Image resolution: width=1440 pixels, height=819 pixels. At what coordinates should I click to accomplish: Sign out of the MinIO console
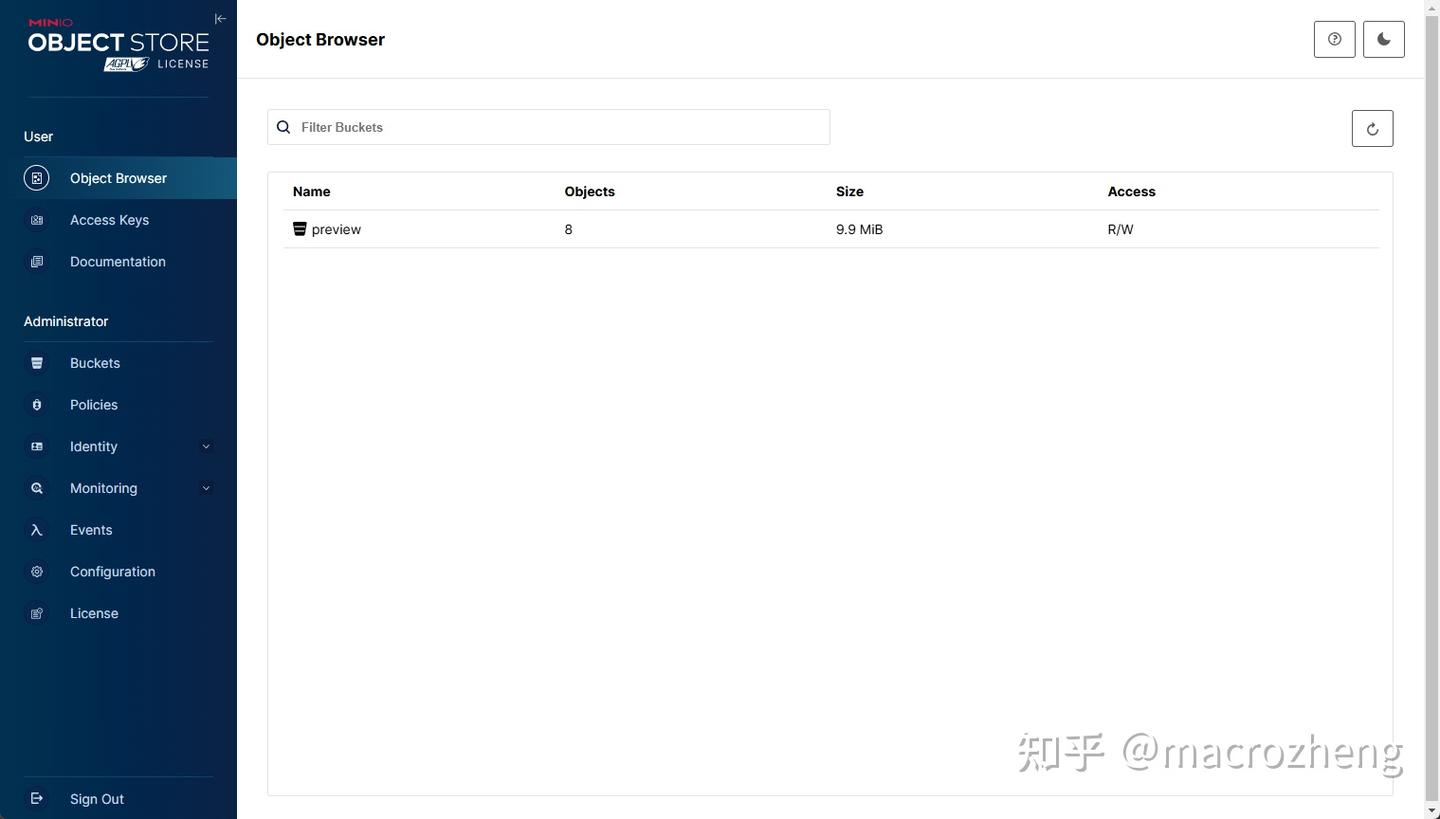[x=96, y=798]
